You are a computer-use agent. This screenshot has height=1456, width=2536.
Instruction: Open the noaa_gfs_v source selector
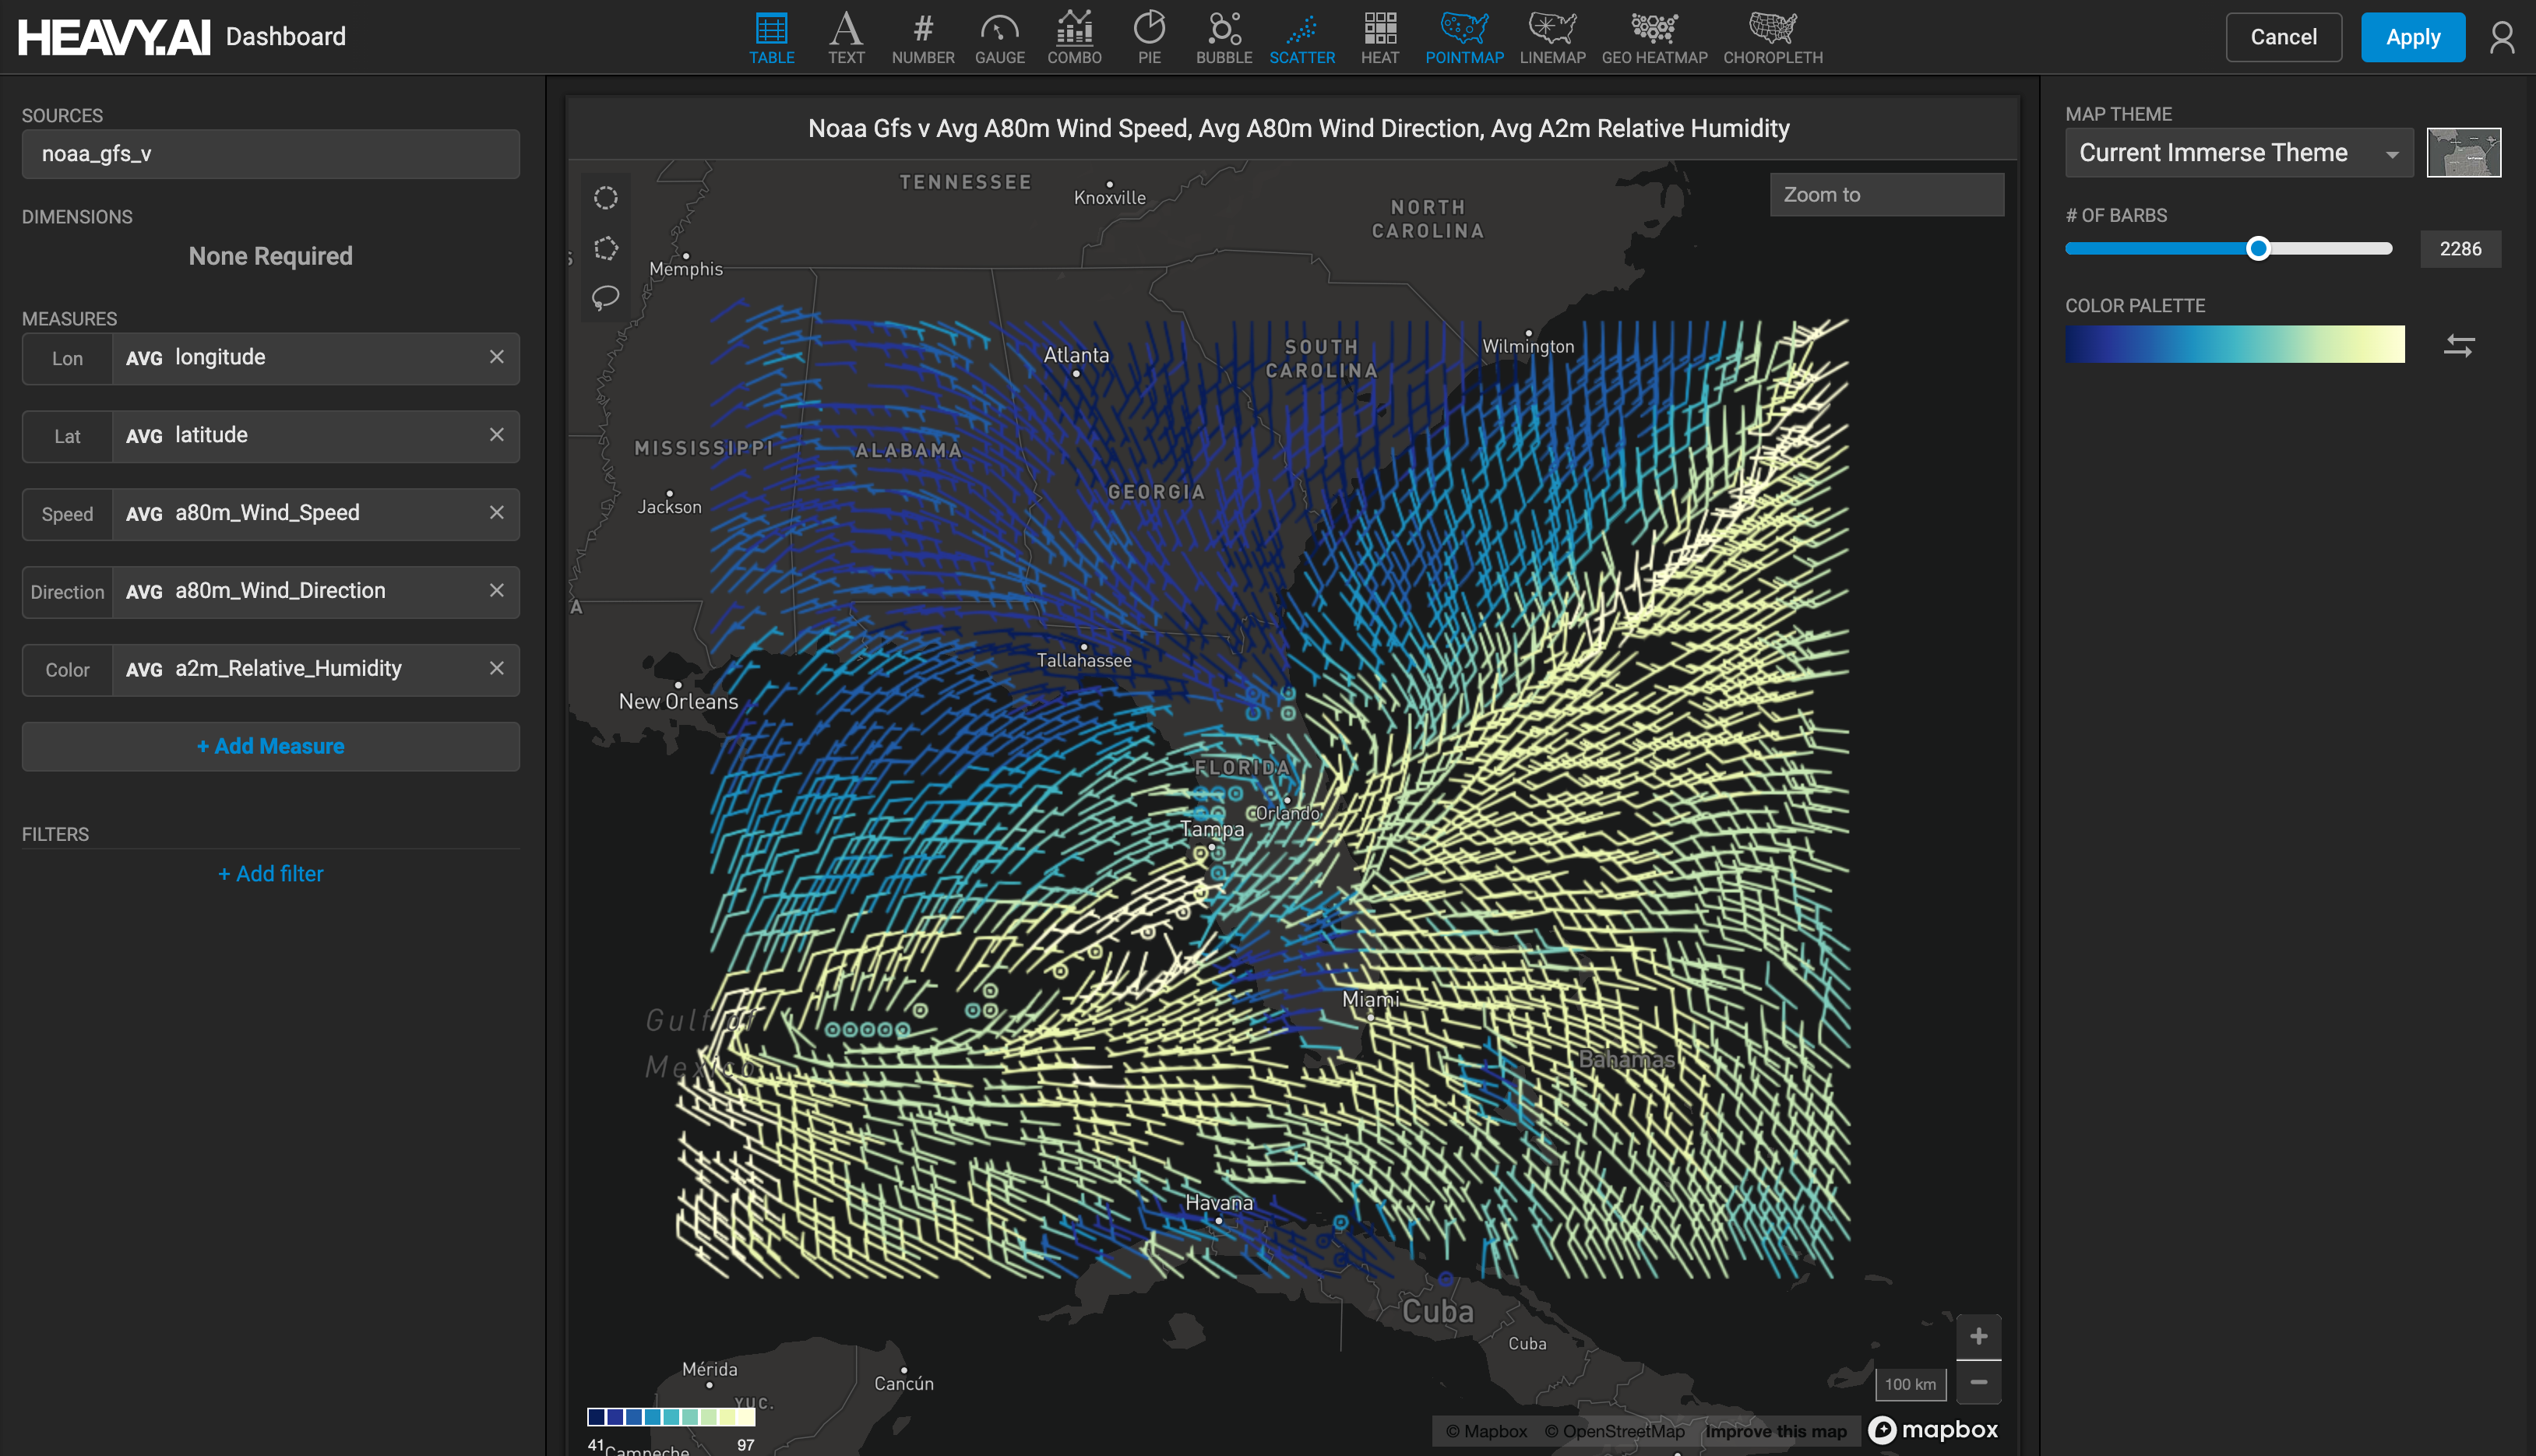click(270, 154)
